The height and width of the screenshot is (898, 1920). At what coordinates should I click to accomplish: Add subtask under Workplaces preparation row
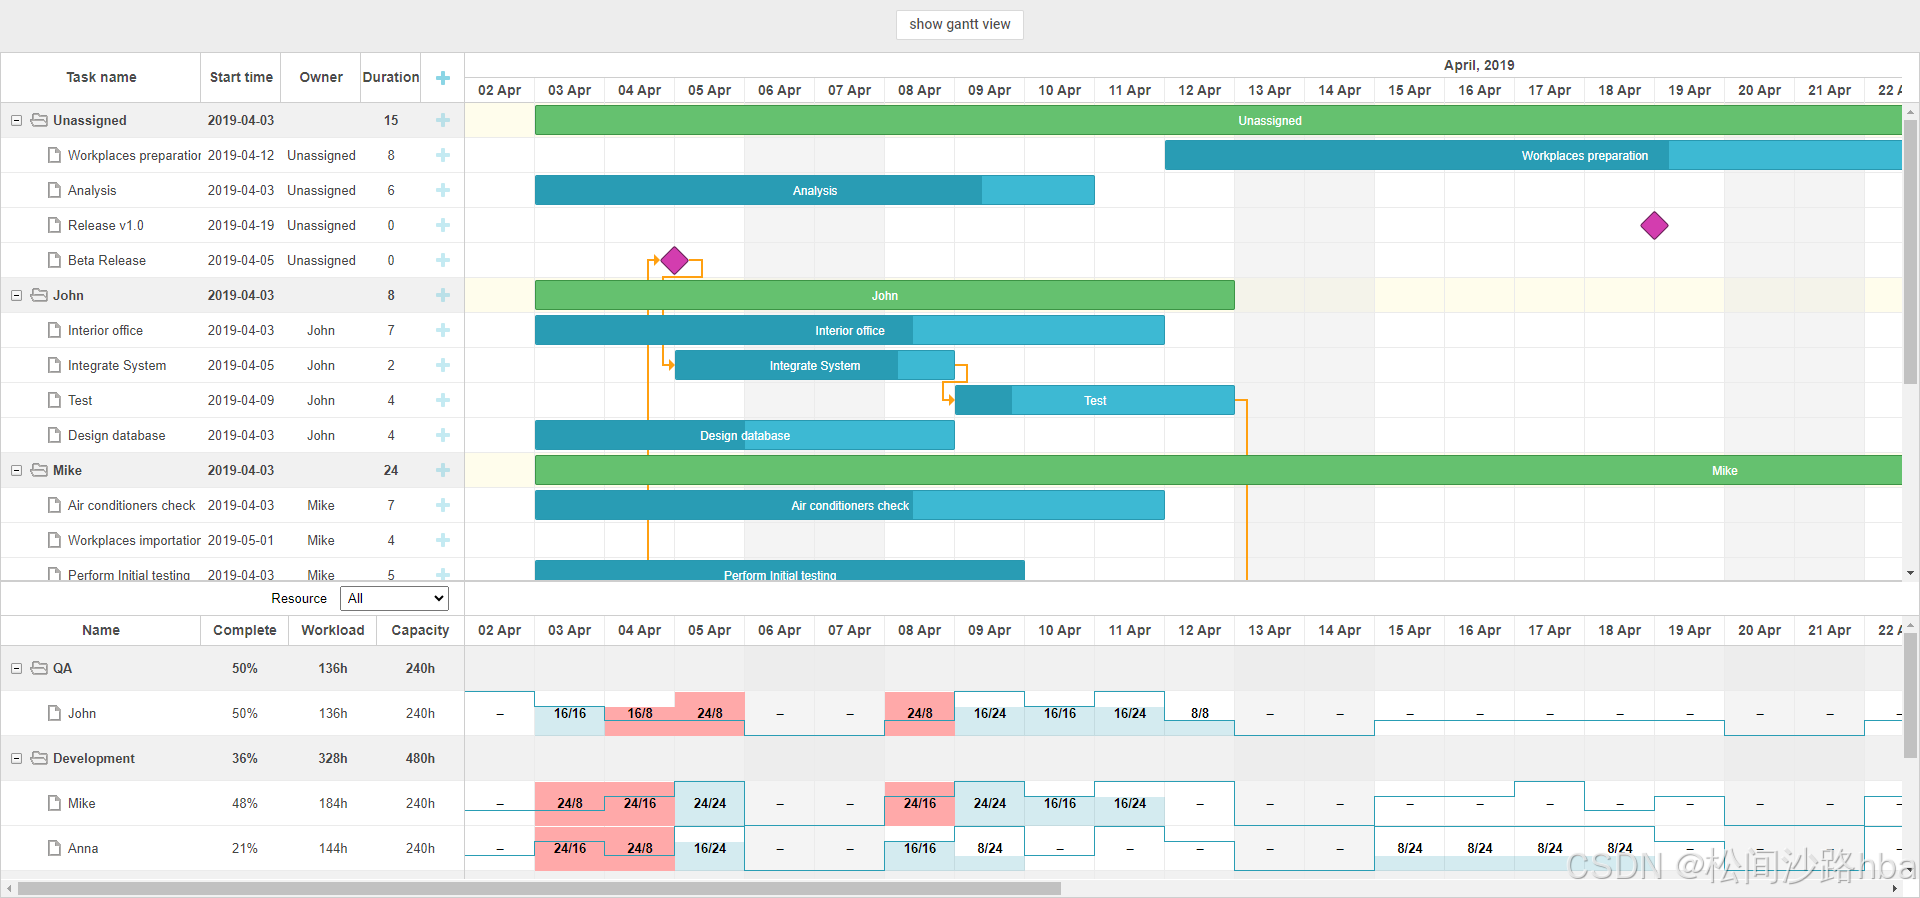[x=443, y=155]
